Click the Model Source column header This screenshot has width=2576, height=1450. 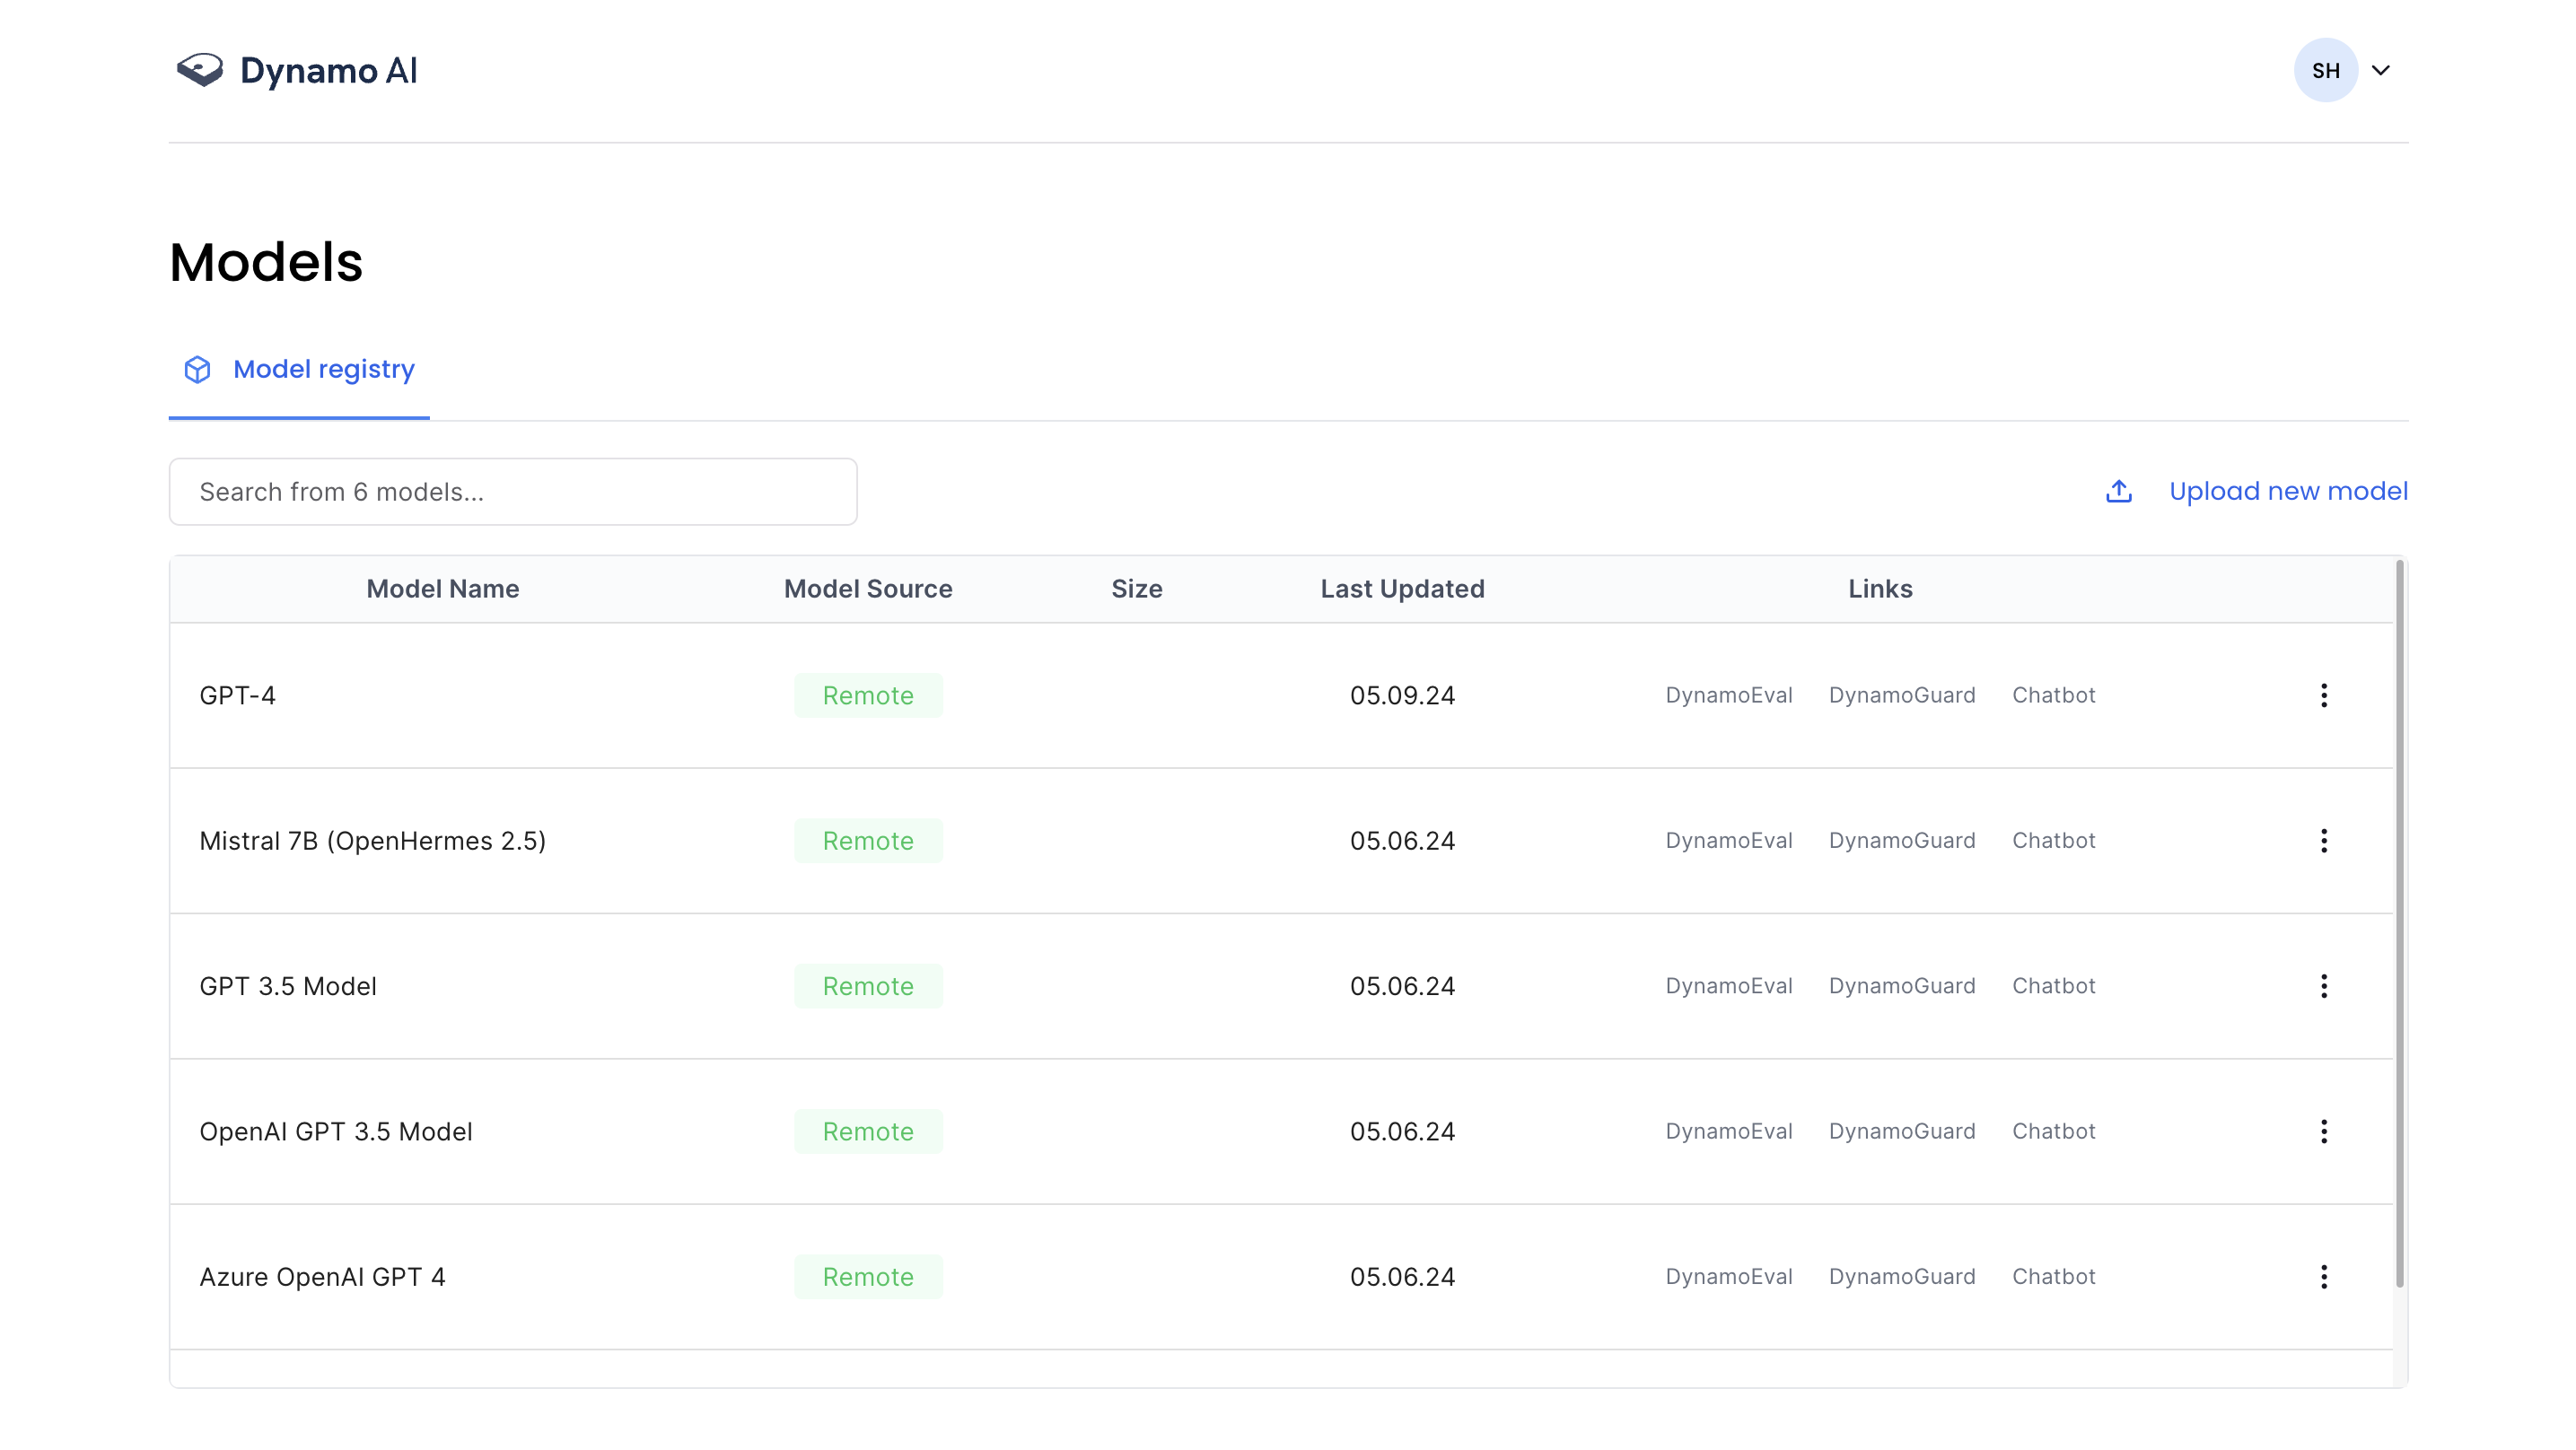868,589
